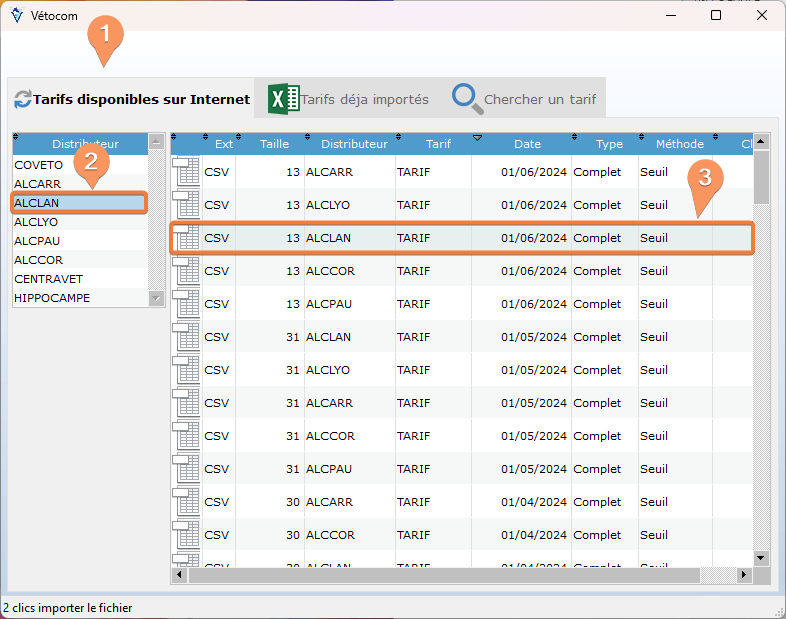Click the Distributeur header of the left list
The width and height of the screenshot is (786, 619).
pos(81,144)
